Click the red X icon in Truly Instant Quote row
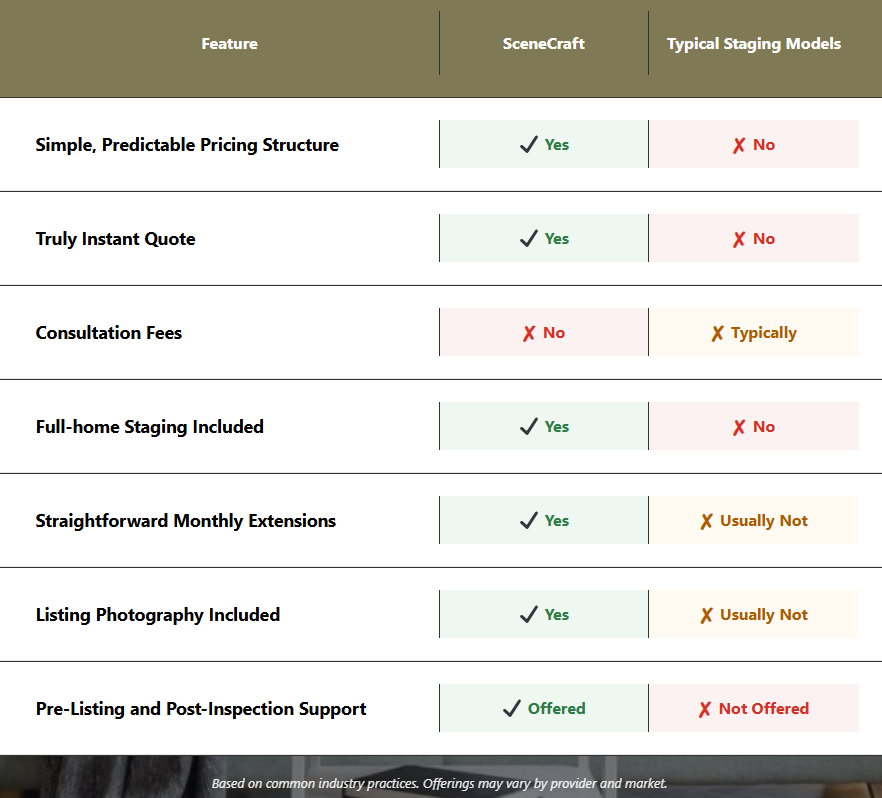Screen dimensions: 882x798 pyautogui.click(x=739, y=239)
